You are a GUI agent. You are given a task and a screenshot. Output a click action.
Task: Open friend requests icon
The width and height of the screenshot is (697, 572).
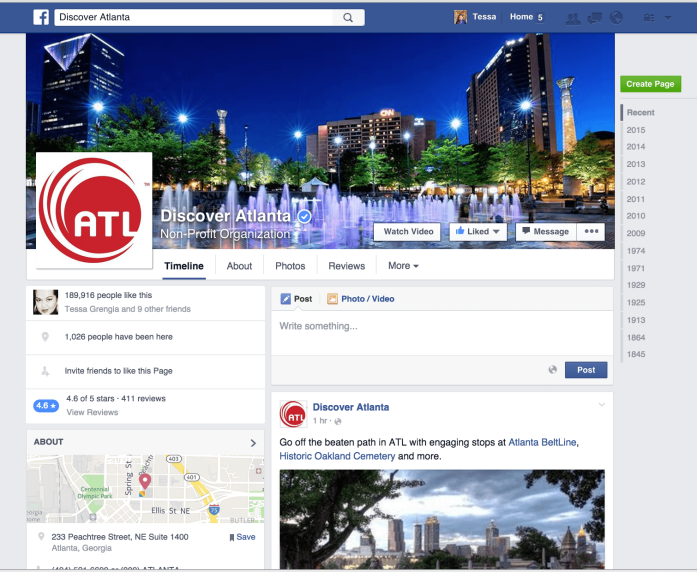pyautogui.click(x=573, y=18)
